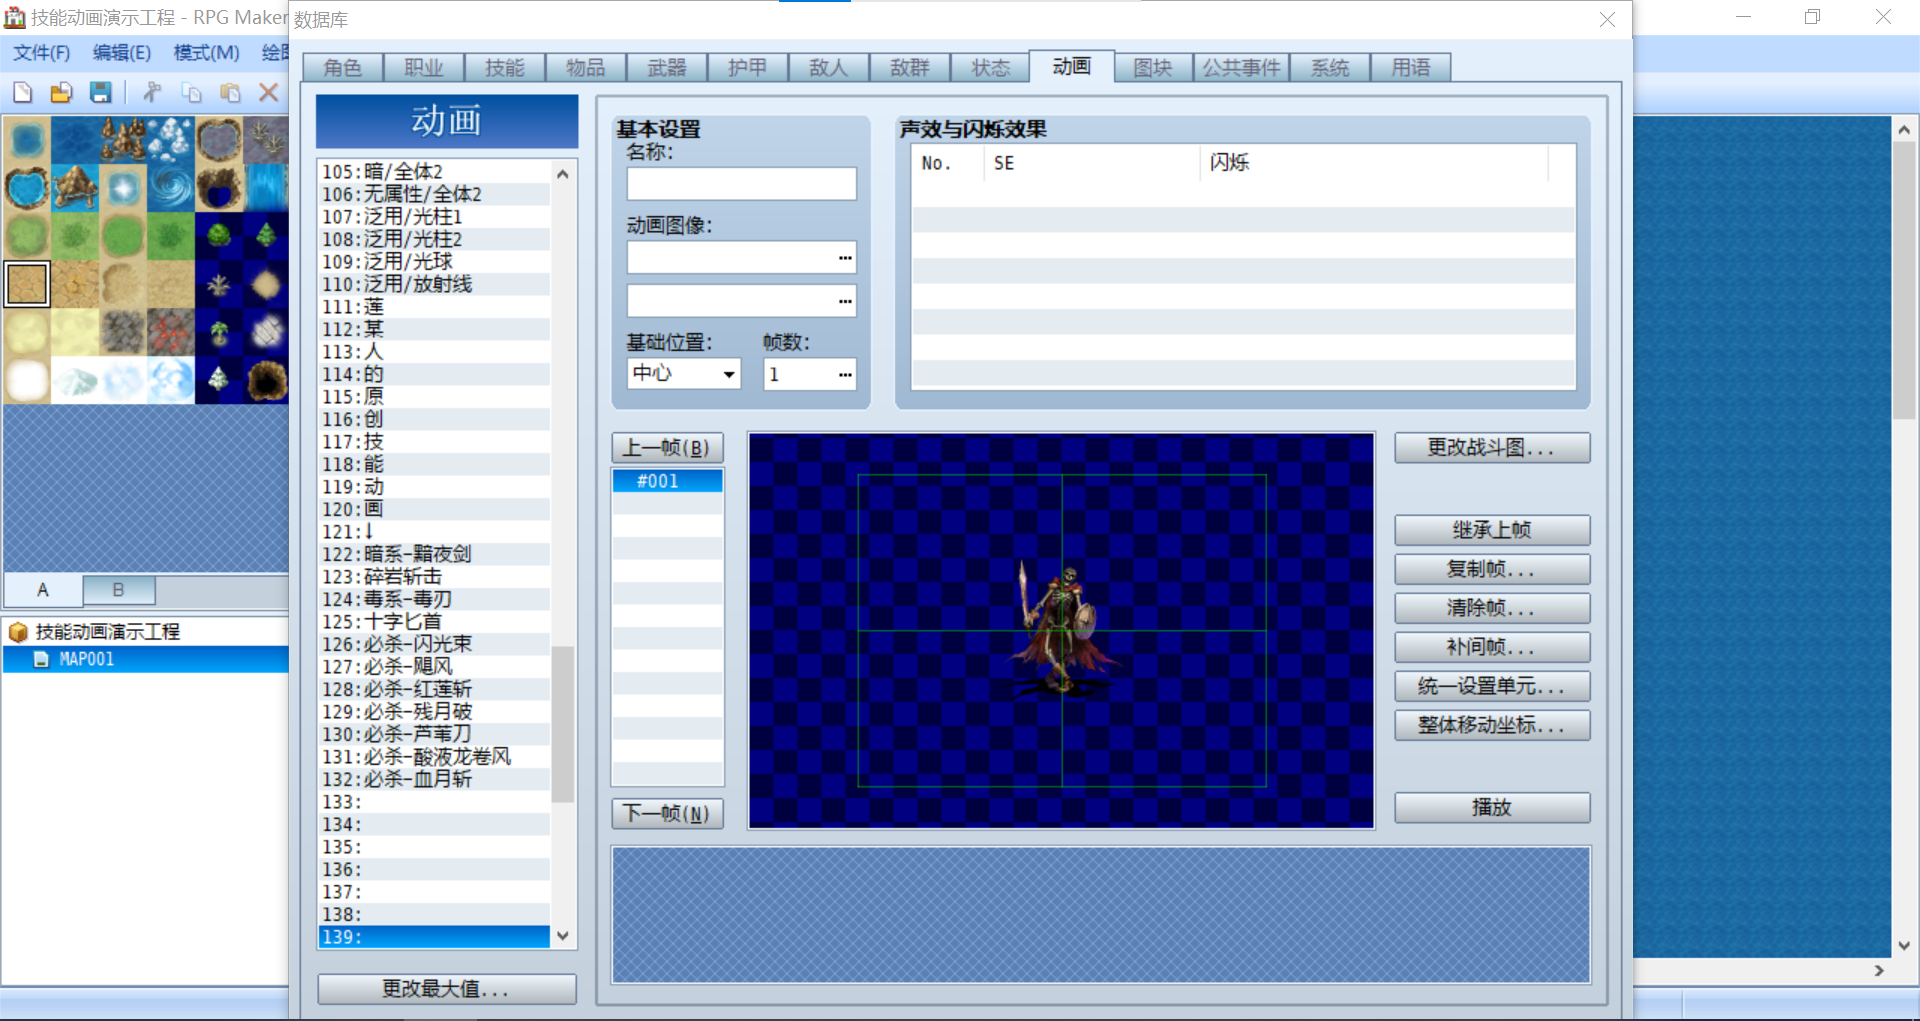Click in the 名称 input field
This screenshot has height=1021, width=1920.
(741, 184)
